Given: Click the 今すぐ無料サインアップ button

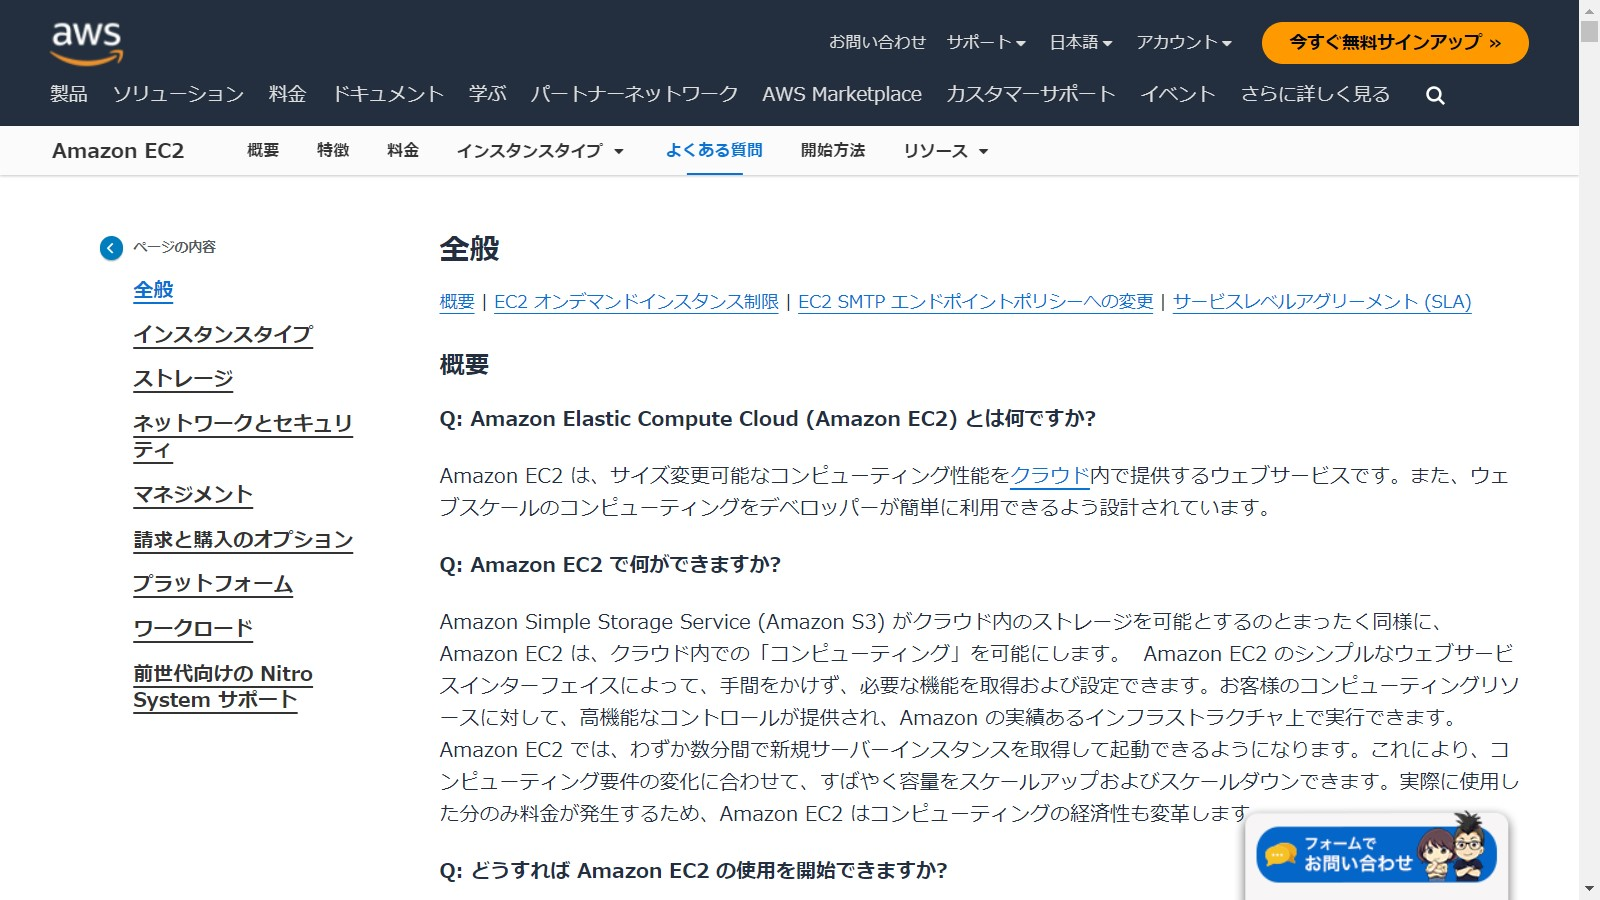Looking at the screenshot, I should click(1395, 43).
